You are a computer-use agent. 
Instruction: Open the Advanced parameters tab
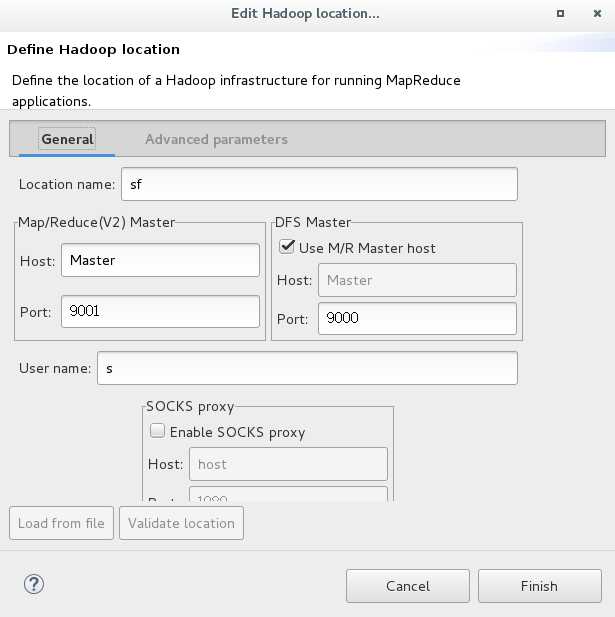point(216,139)
